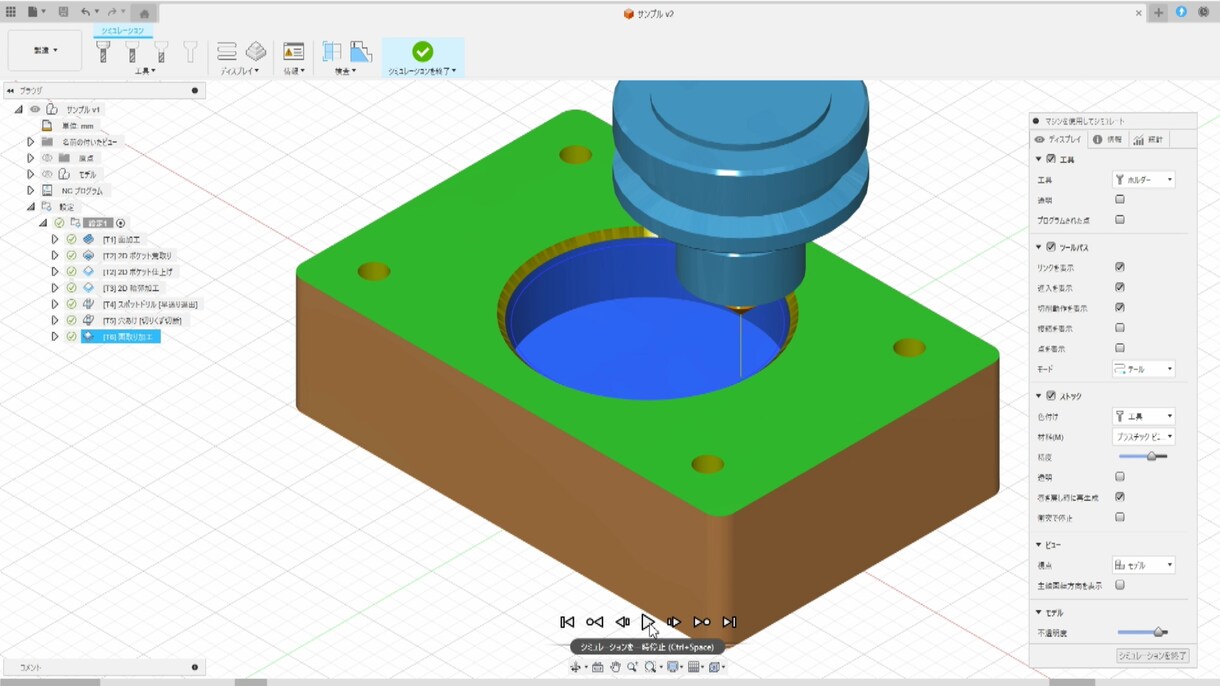Toggle visibility eye of サンプル v1

pos(35,109)
